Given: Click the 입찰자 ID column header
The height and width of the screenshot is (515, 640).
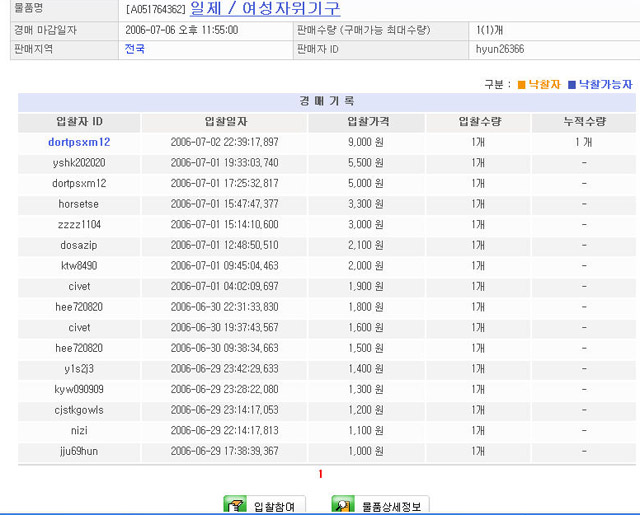Looking at the screenshot, I should 79,122.
